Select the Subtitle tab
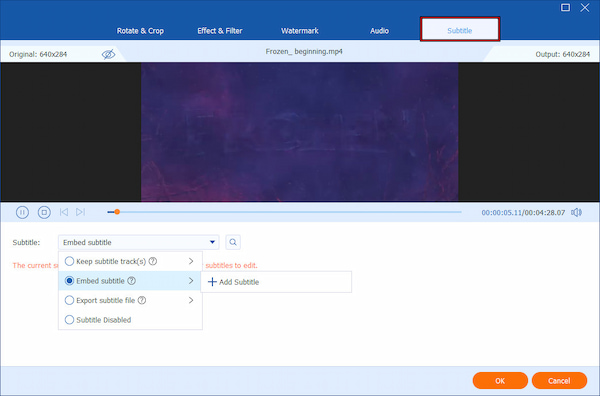Screen dimensions: 600x396 [460, 29]
